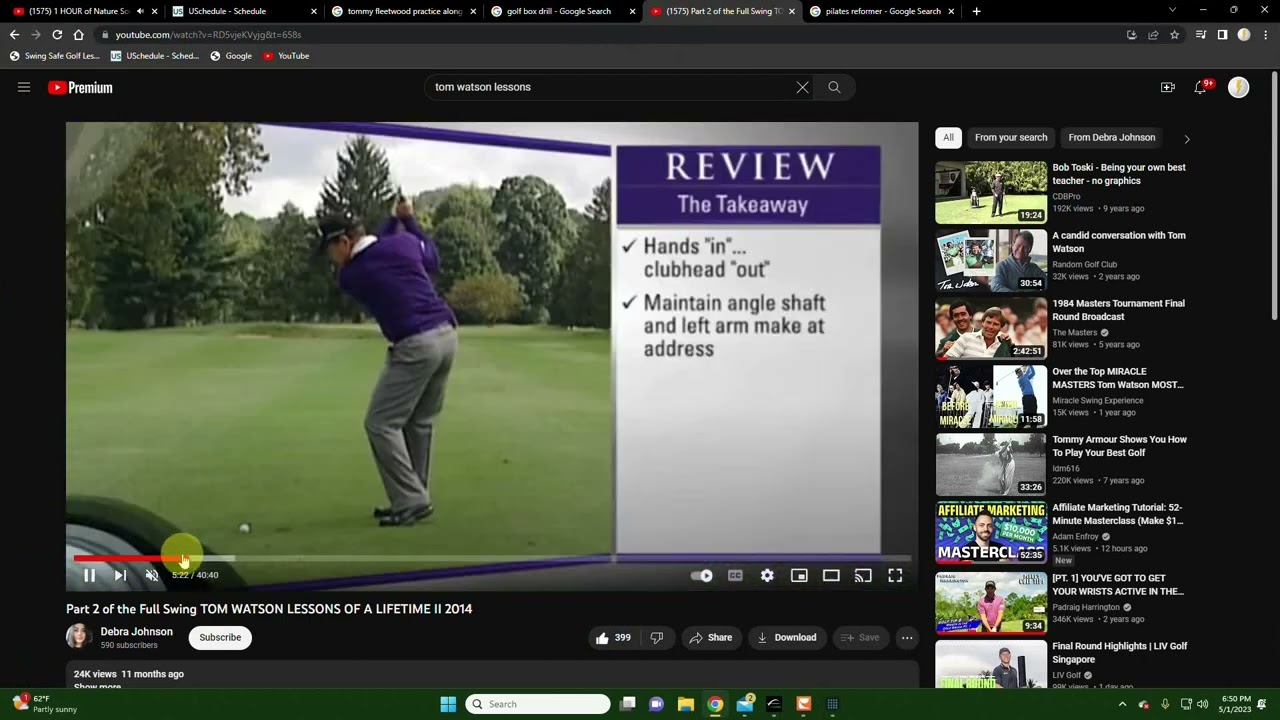The width and height of the screenshot is (1280, 720).
Task: Open Bob Toski video thumbnail
Action: point(991,192)
